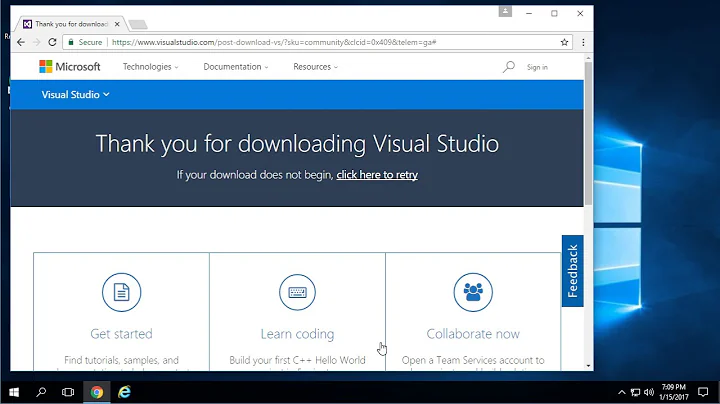The width and height of the screenshot is (720, 404).
Task: Open Task View on the taskbar
Action: click(68, 392)
